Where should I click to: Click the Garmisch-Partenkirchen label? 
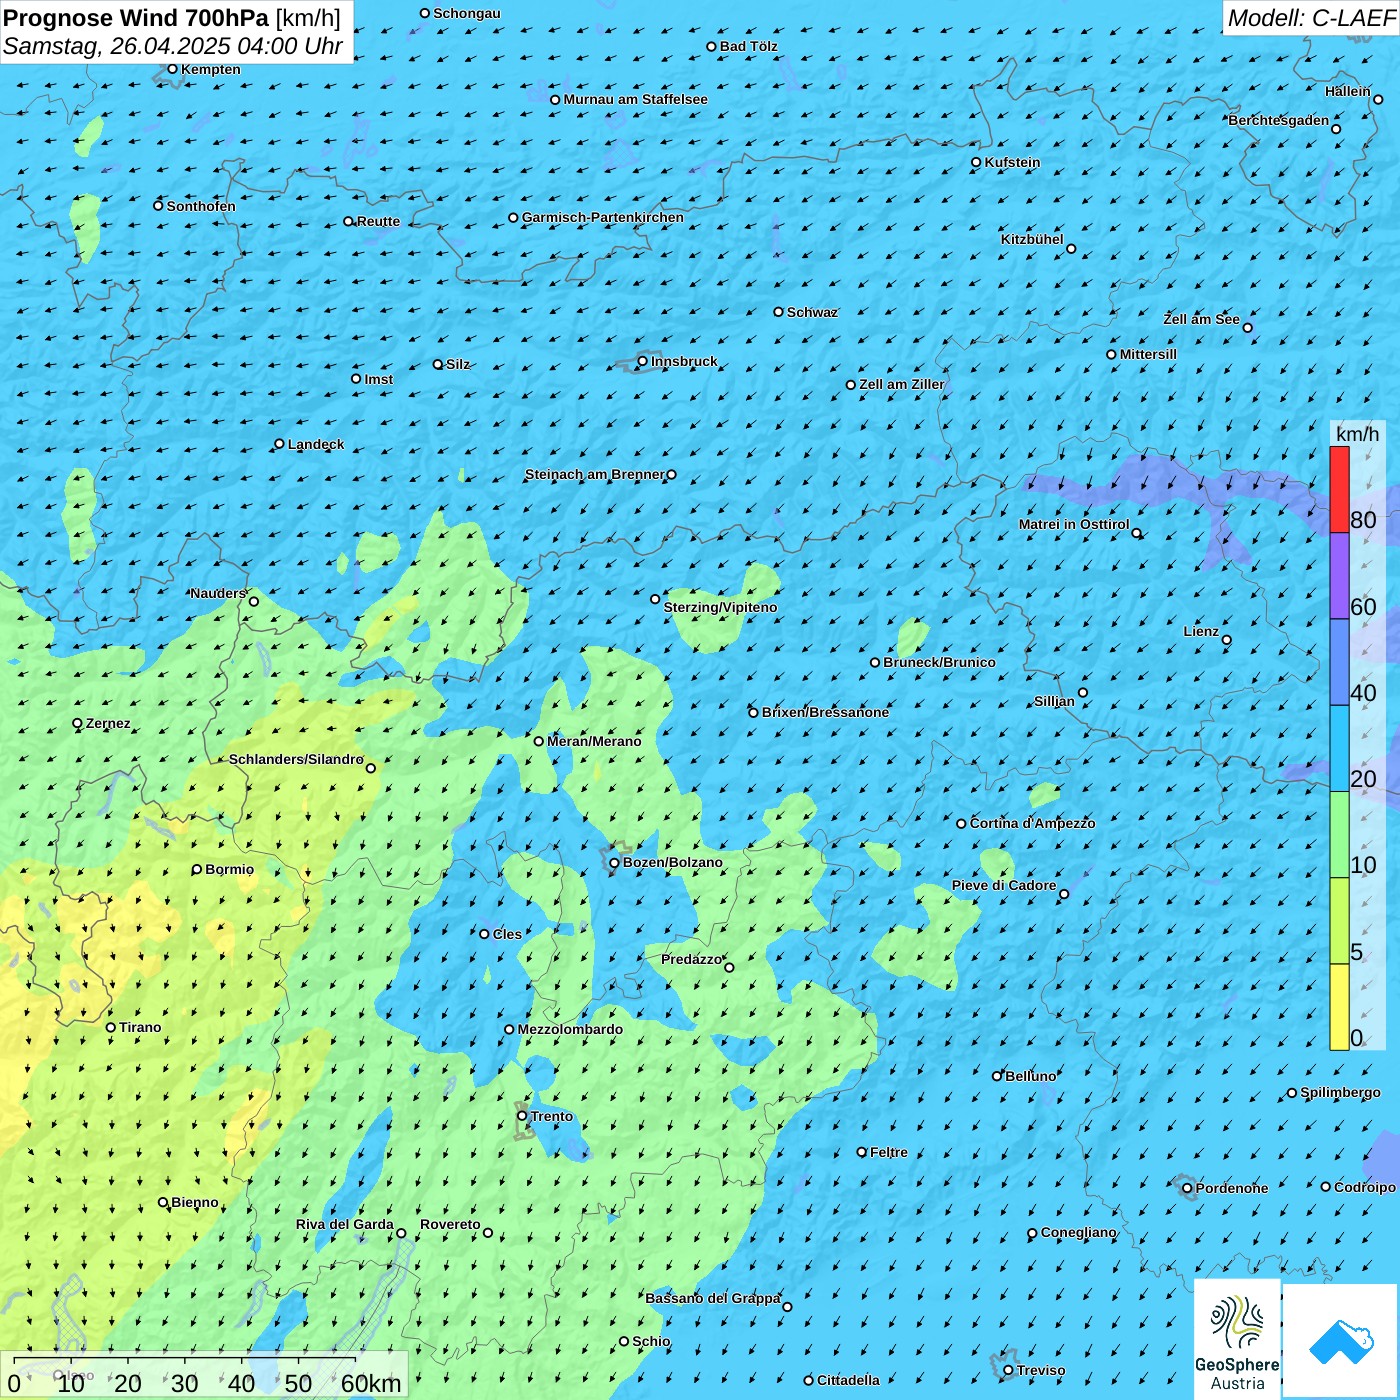pos(603,217)
